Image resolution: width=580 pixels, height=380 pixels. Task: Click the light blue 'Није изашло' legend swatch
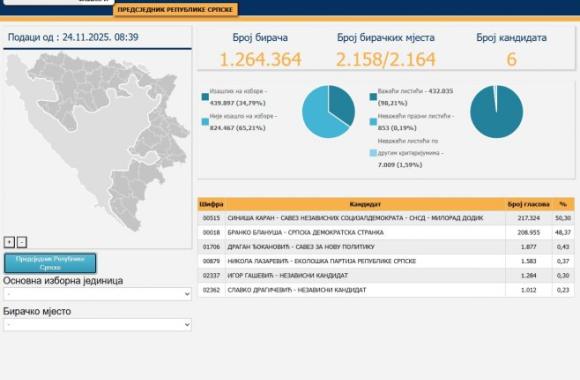(205, 122)
